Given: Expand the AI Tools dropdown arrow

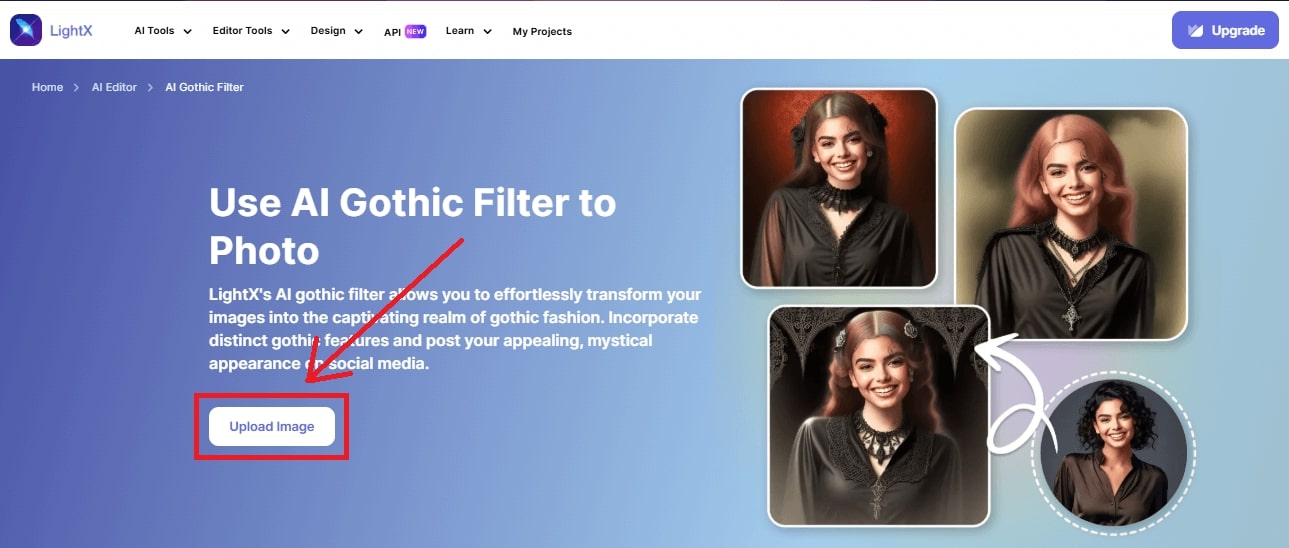Looking at the screenshot, I should (x=187, y=31).
